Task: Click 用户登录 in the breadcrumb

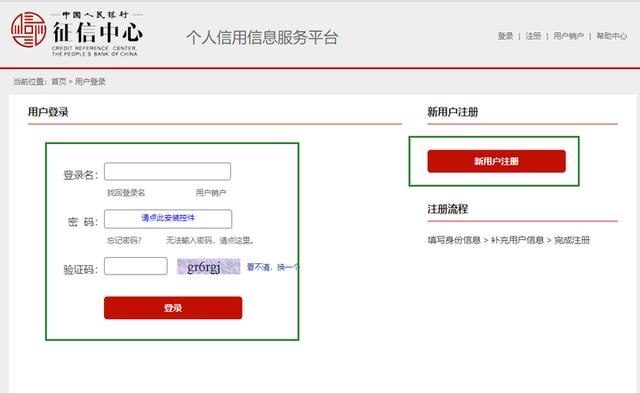Action: (x=90, y=82)
